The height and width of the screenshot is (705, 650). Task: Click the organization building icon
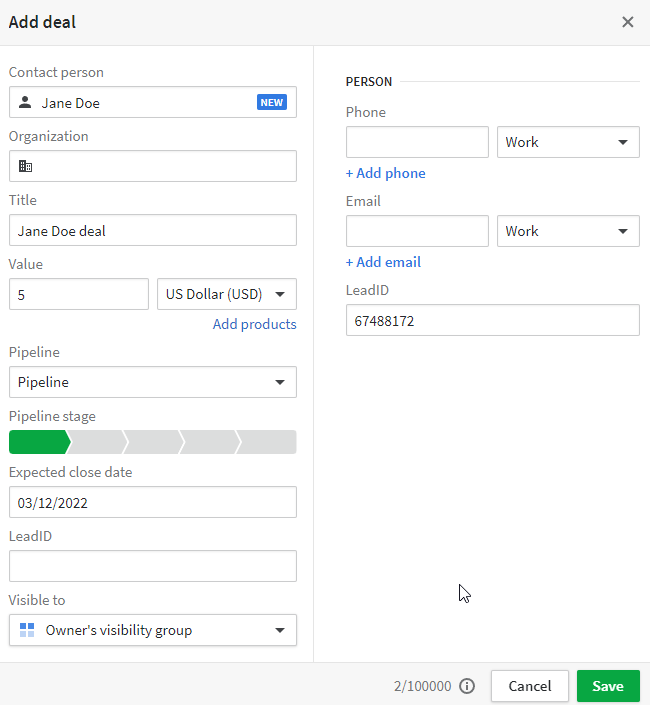click(x=25, y=166)
